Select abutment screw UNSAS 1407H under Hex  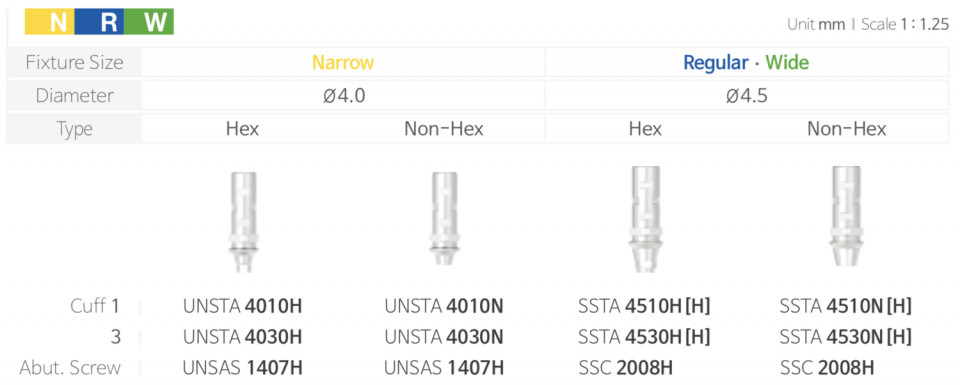pyautogui.click(x=242, y=367)
